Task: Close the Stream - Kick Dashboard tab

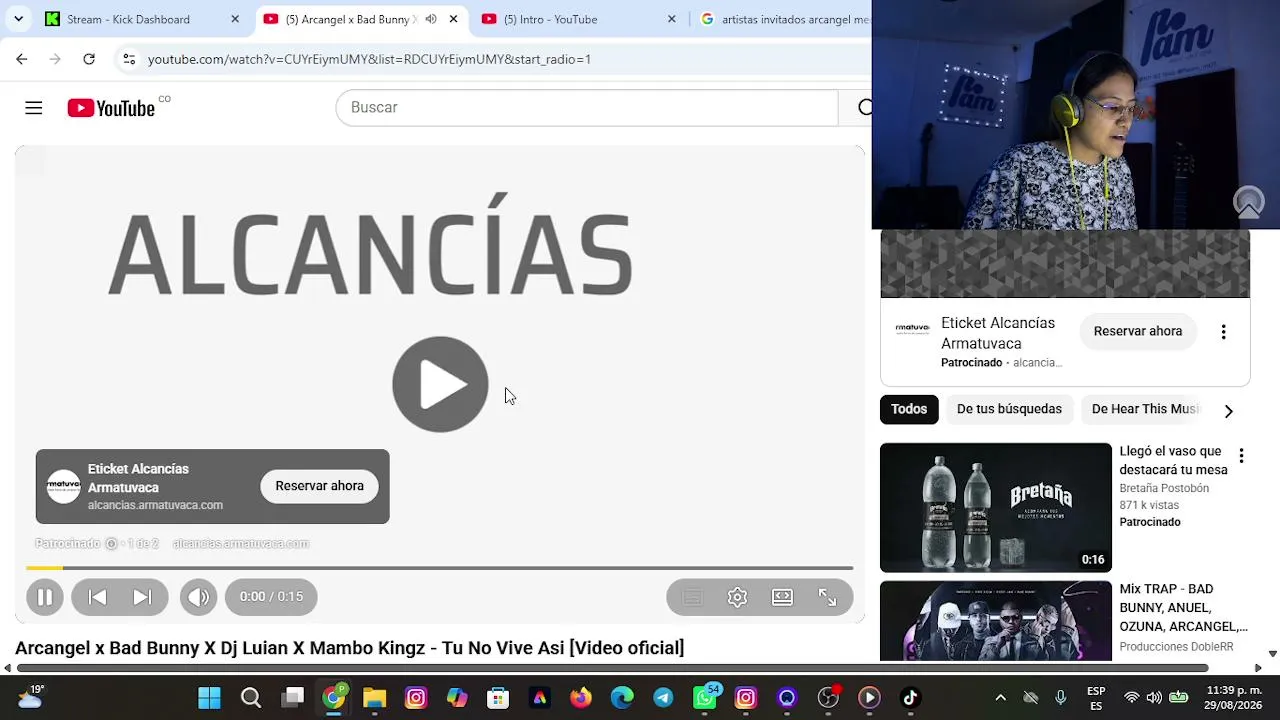Action: (x=235, y=19)
